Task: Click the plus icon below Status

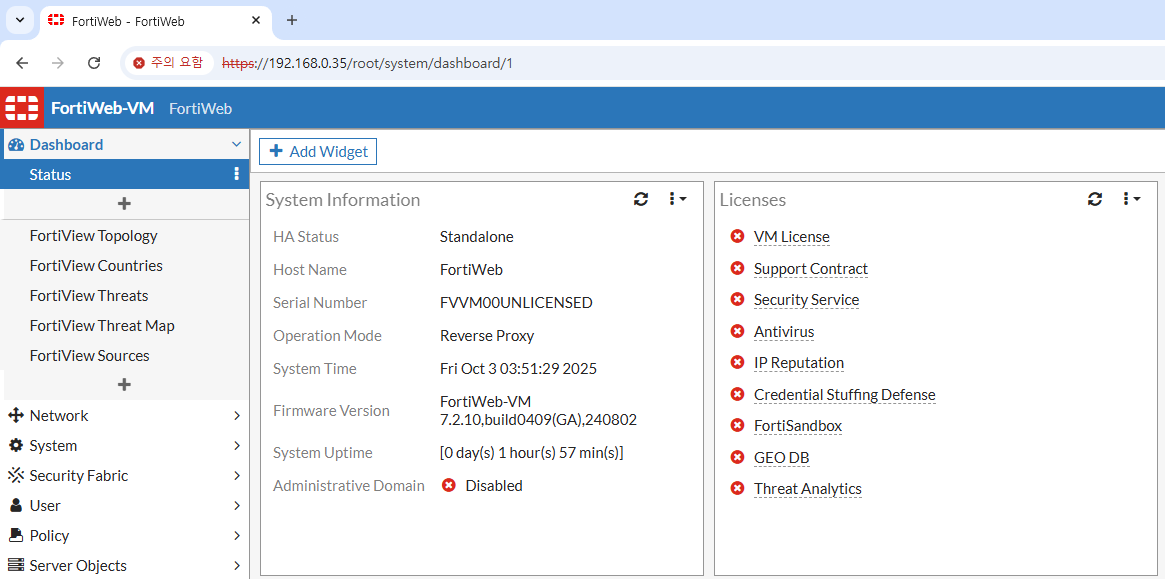Action: [x=125, y=204]
